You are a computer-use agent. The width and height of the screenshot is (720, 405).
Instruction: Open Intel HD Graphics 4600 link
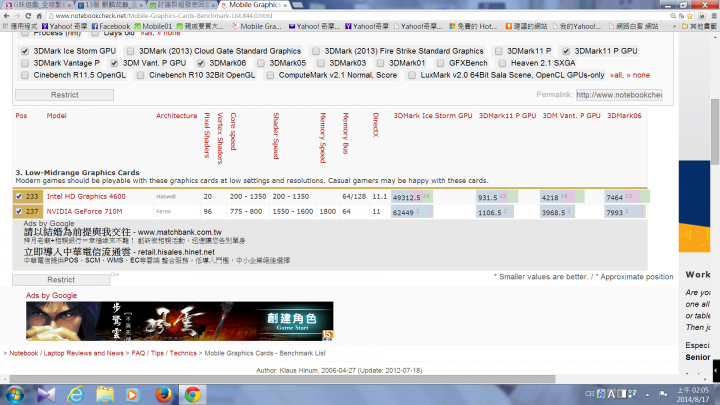click(86, 197)
